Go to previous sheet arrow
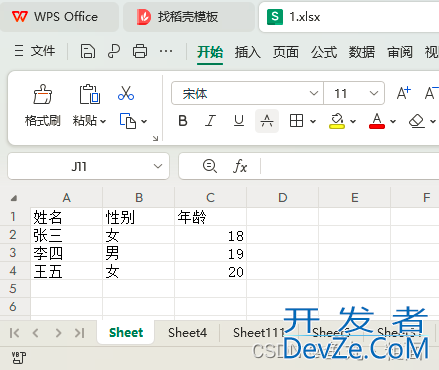Viewport: 439px width, 370px height. [x=36, y=333]
